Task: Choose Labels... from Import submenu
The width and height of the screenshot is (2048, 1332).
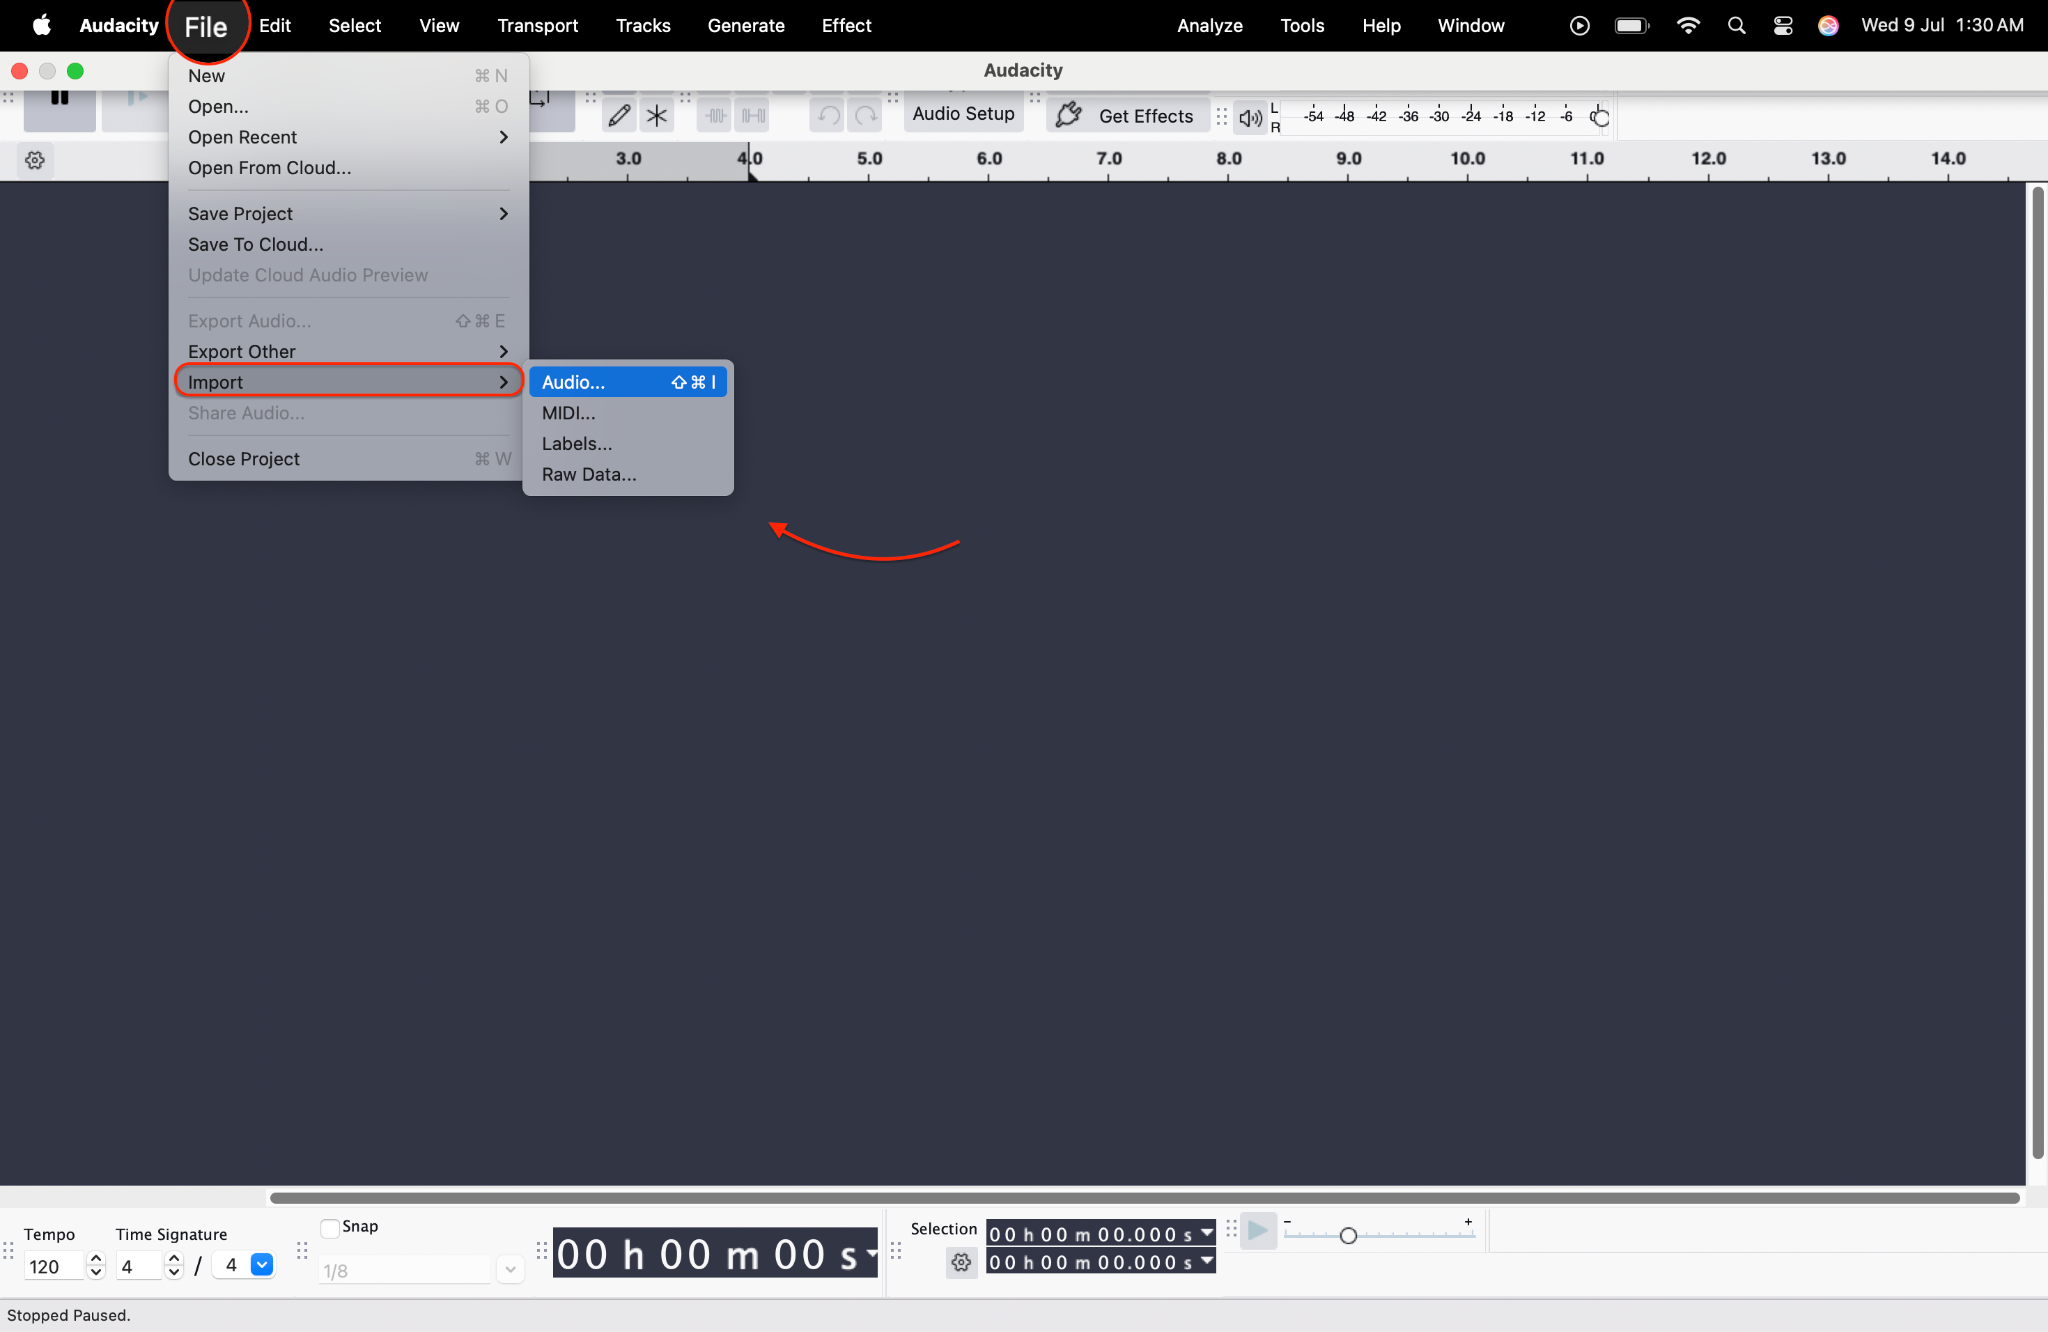Action: click(628, 444)
